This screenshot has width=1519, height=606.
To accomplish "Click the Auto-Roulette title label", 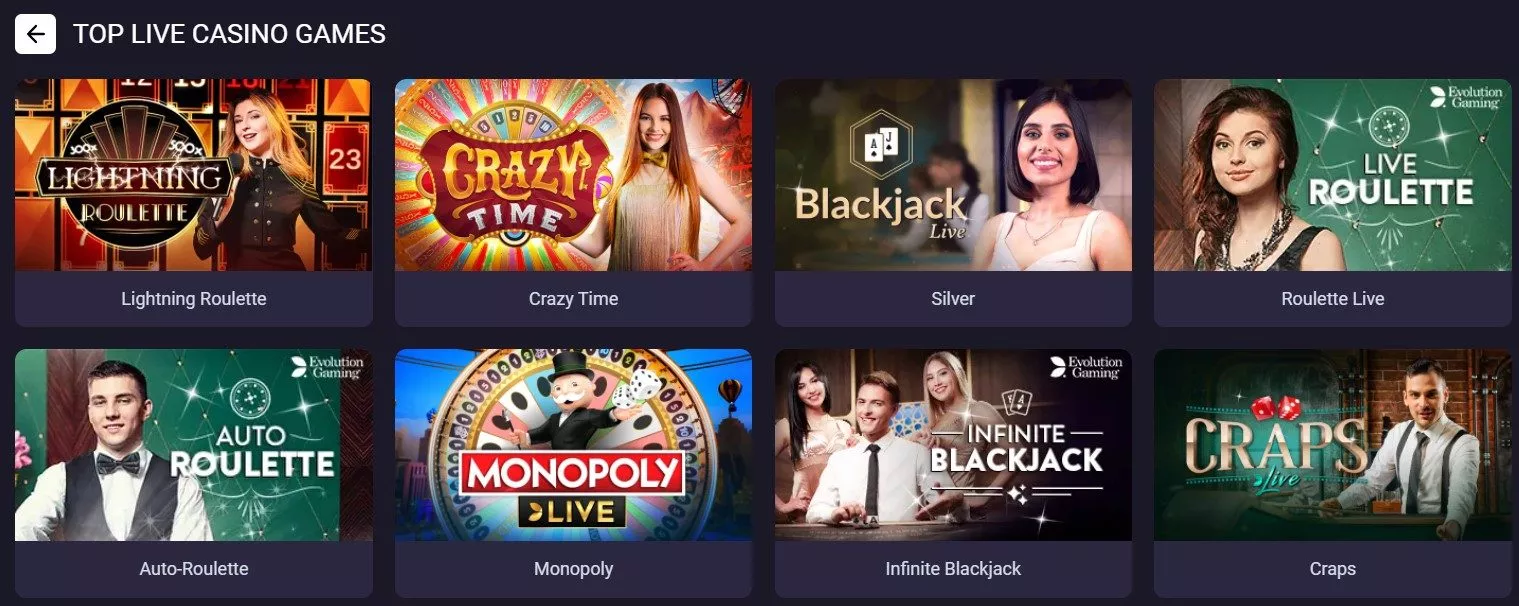I will [x=194, y=569].
